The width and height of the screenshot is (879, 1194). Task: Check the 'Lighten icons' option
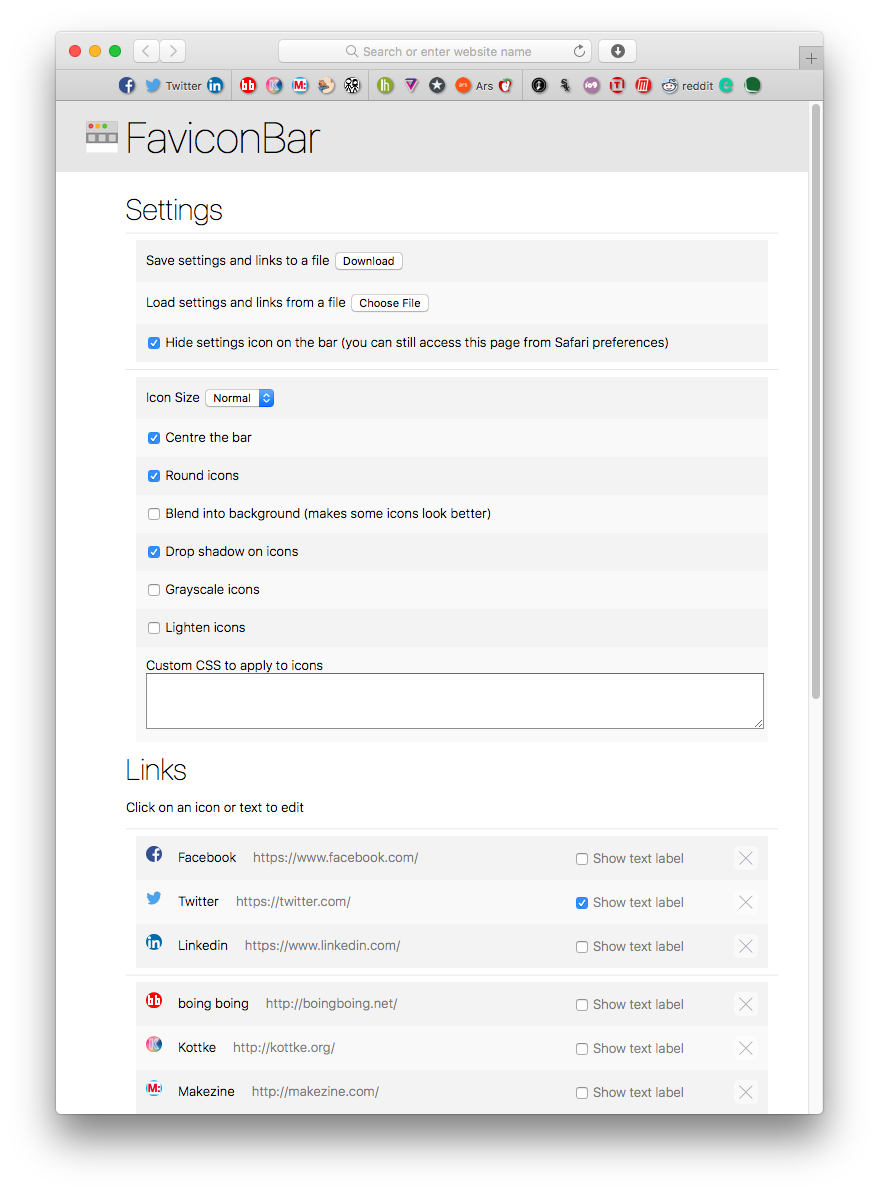[154, 628]
